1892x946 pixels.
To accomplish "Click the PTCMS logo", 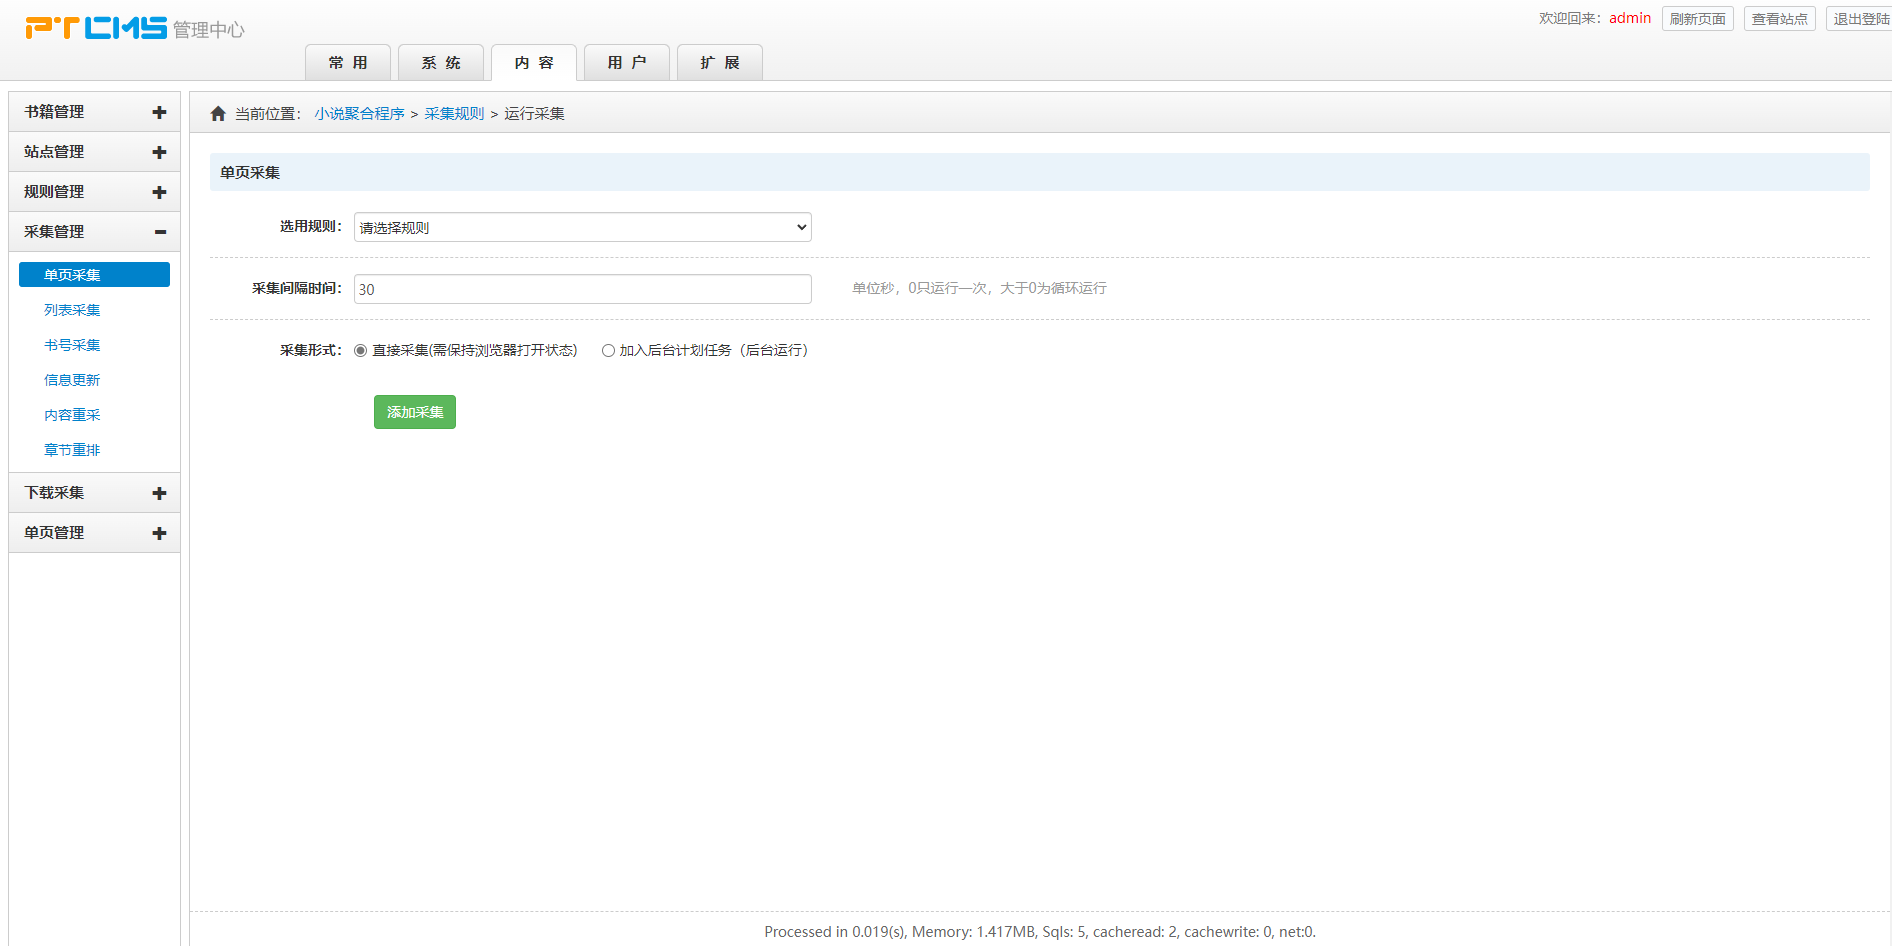I will pos(96,28).
